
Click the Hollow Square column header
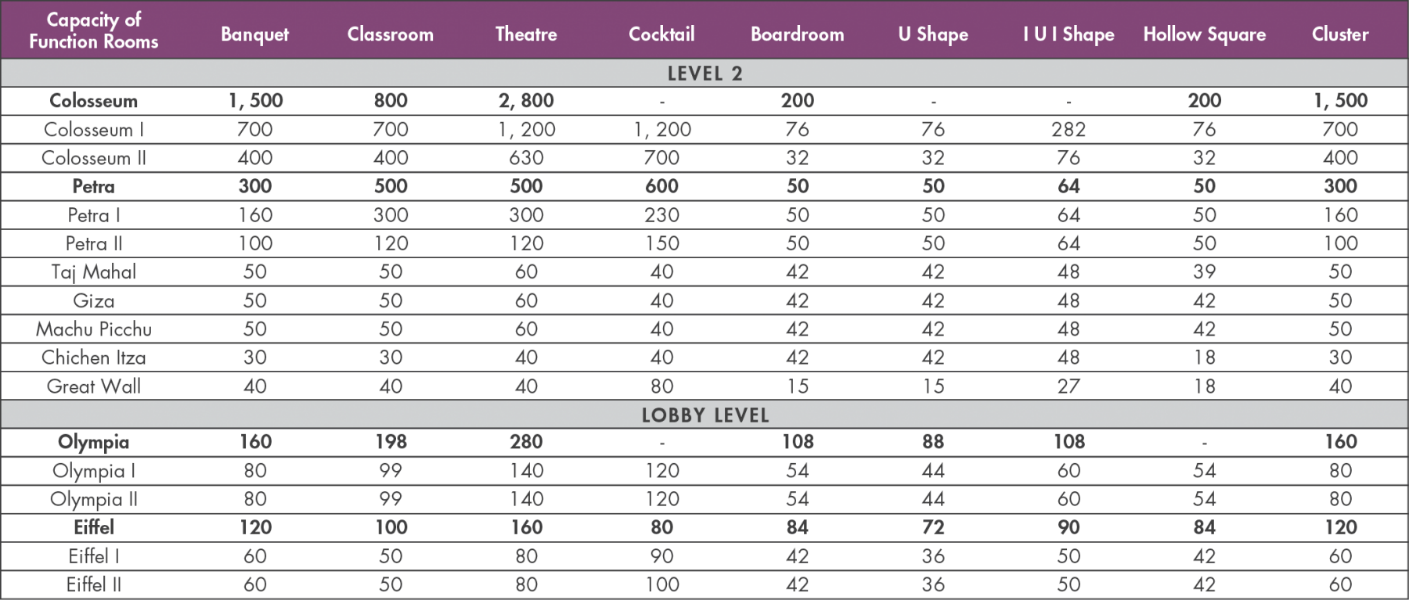click(x=1204, y=34)
